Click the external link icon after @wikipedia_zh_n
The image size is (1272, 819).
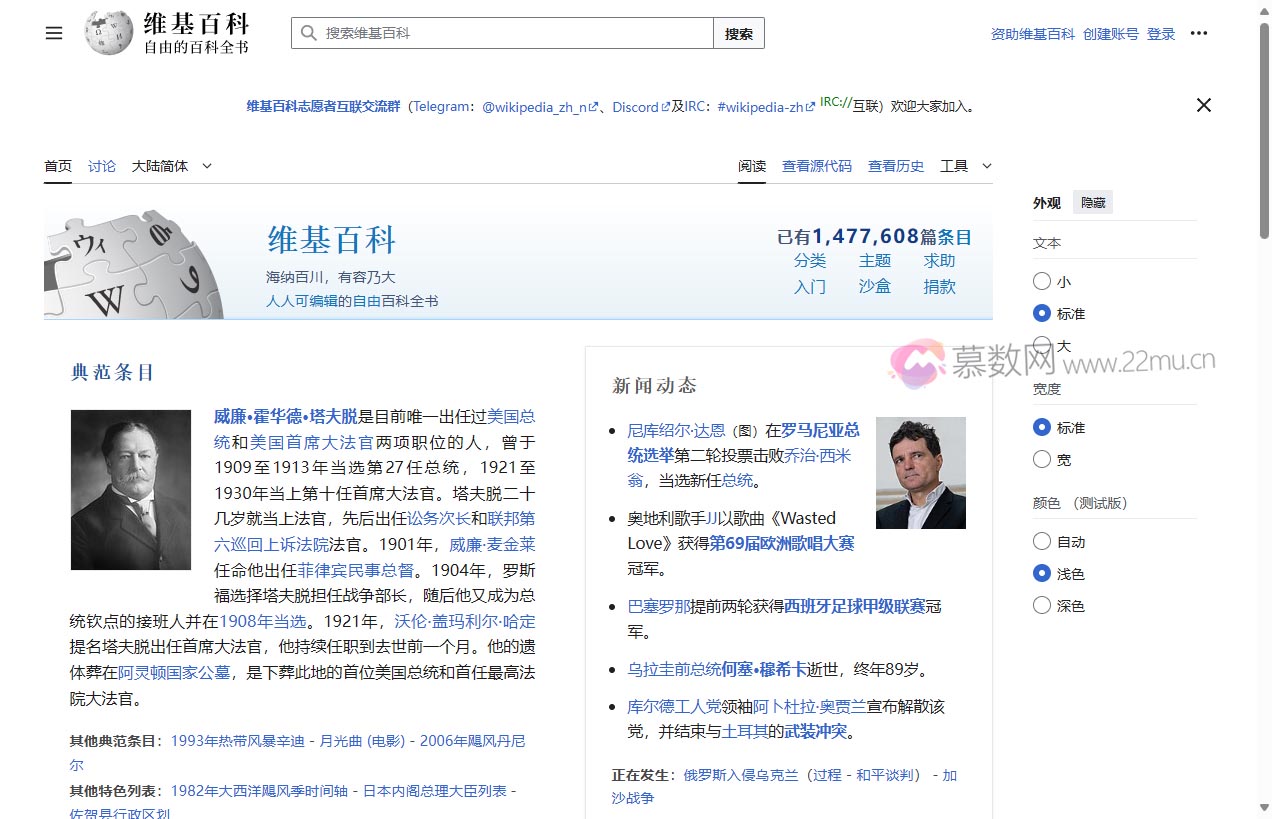[593, 107]
